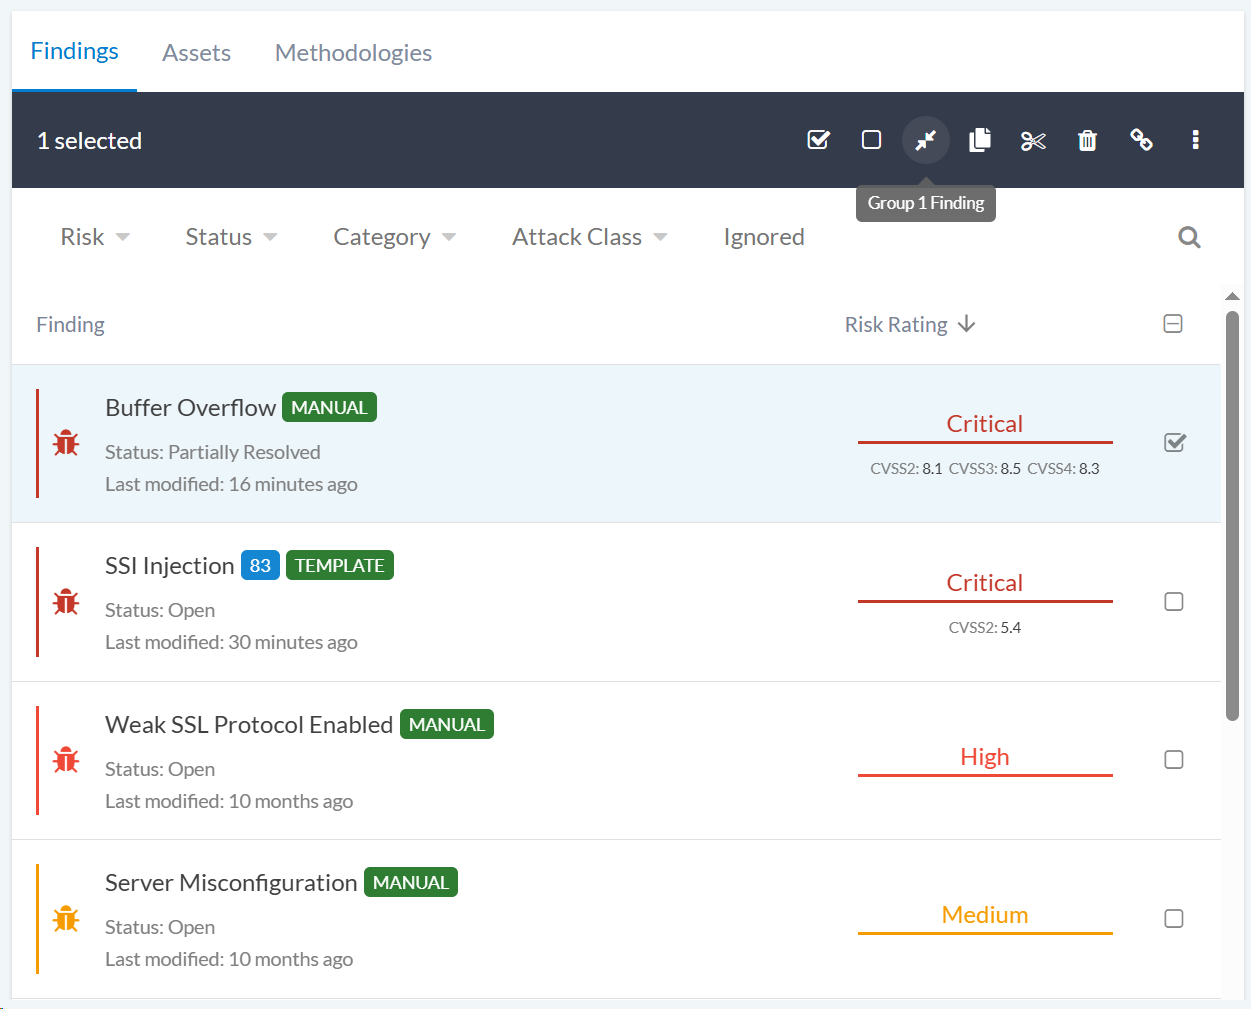
Task: Click the Group Finding merge icon
Action: tap(925, 140)
